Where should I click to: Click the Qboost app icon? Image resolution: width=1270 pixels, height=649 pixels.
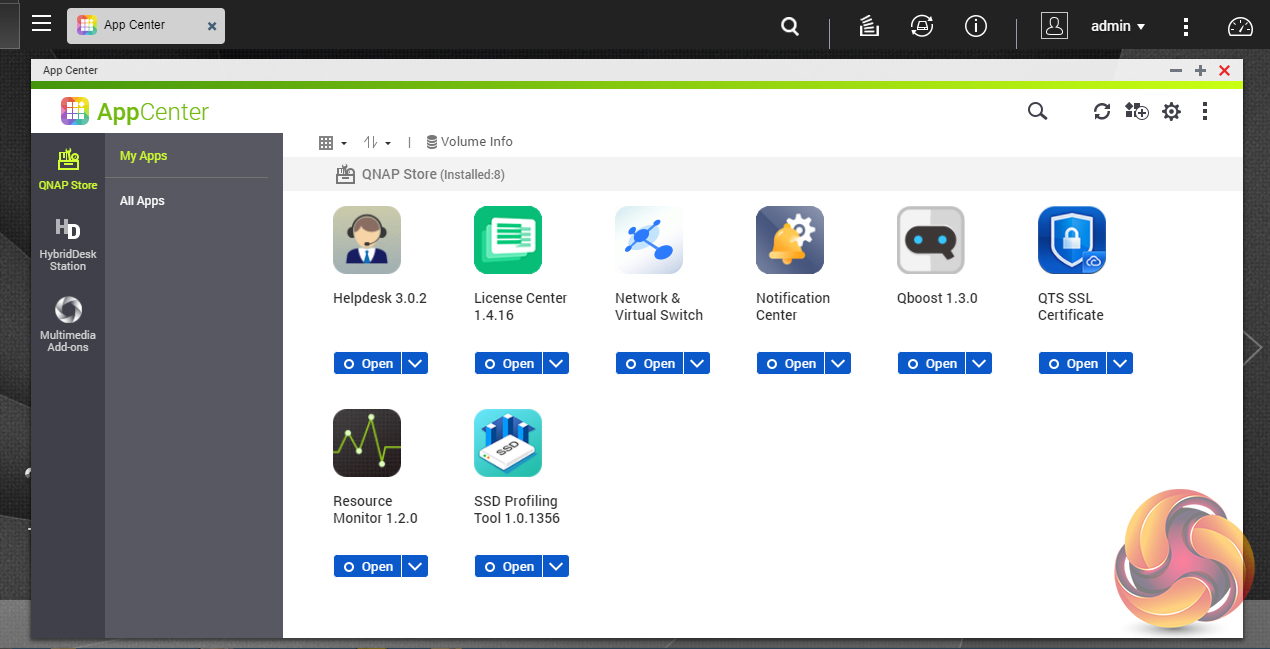click(x=931, y=240)
